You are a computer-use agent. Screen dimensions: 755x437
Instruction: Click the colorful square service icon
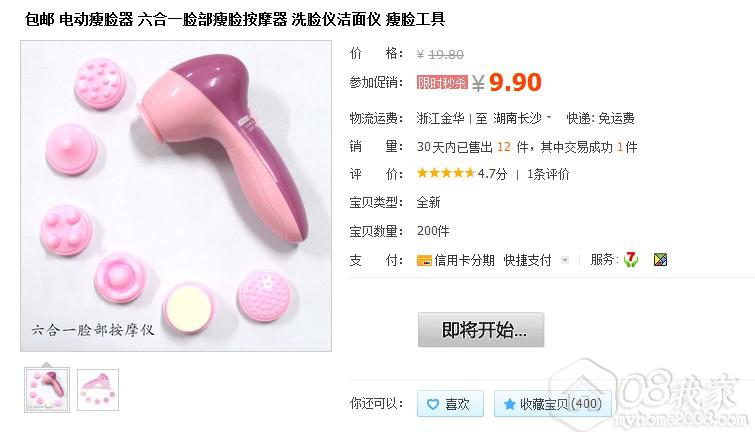click(x=660, y=260)
